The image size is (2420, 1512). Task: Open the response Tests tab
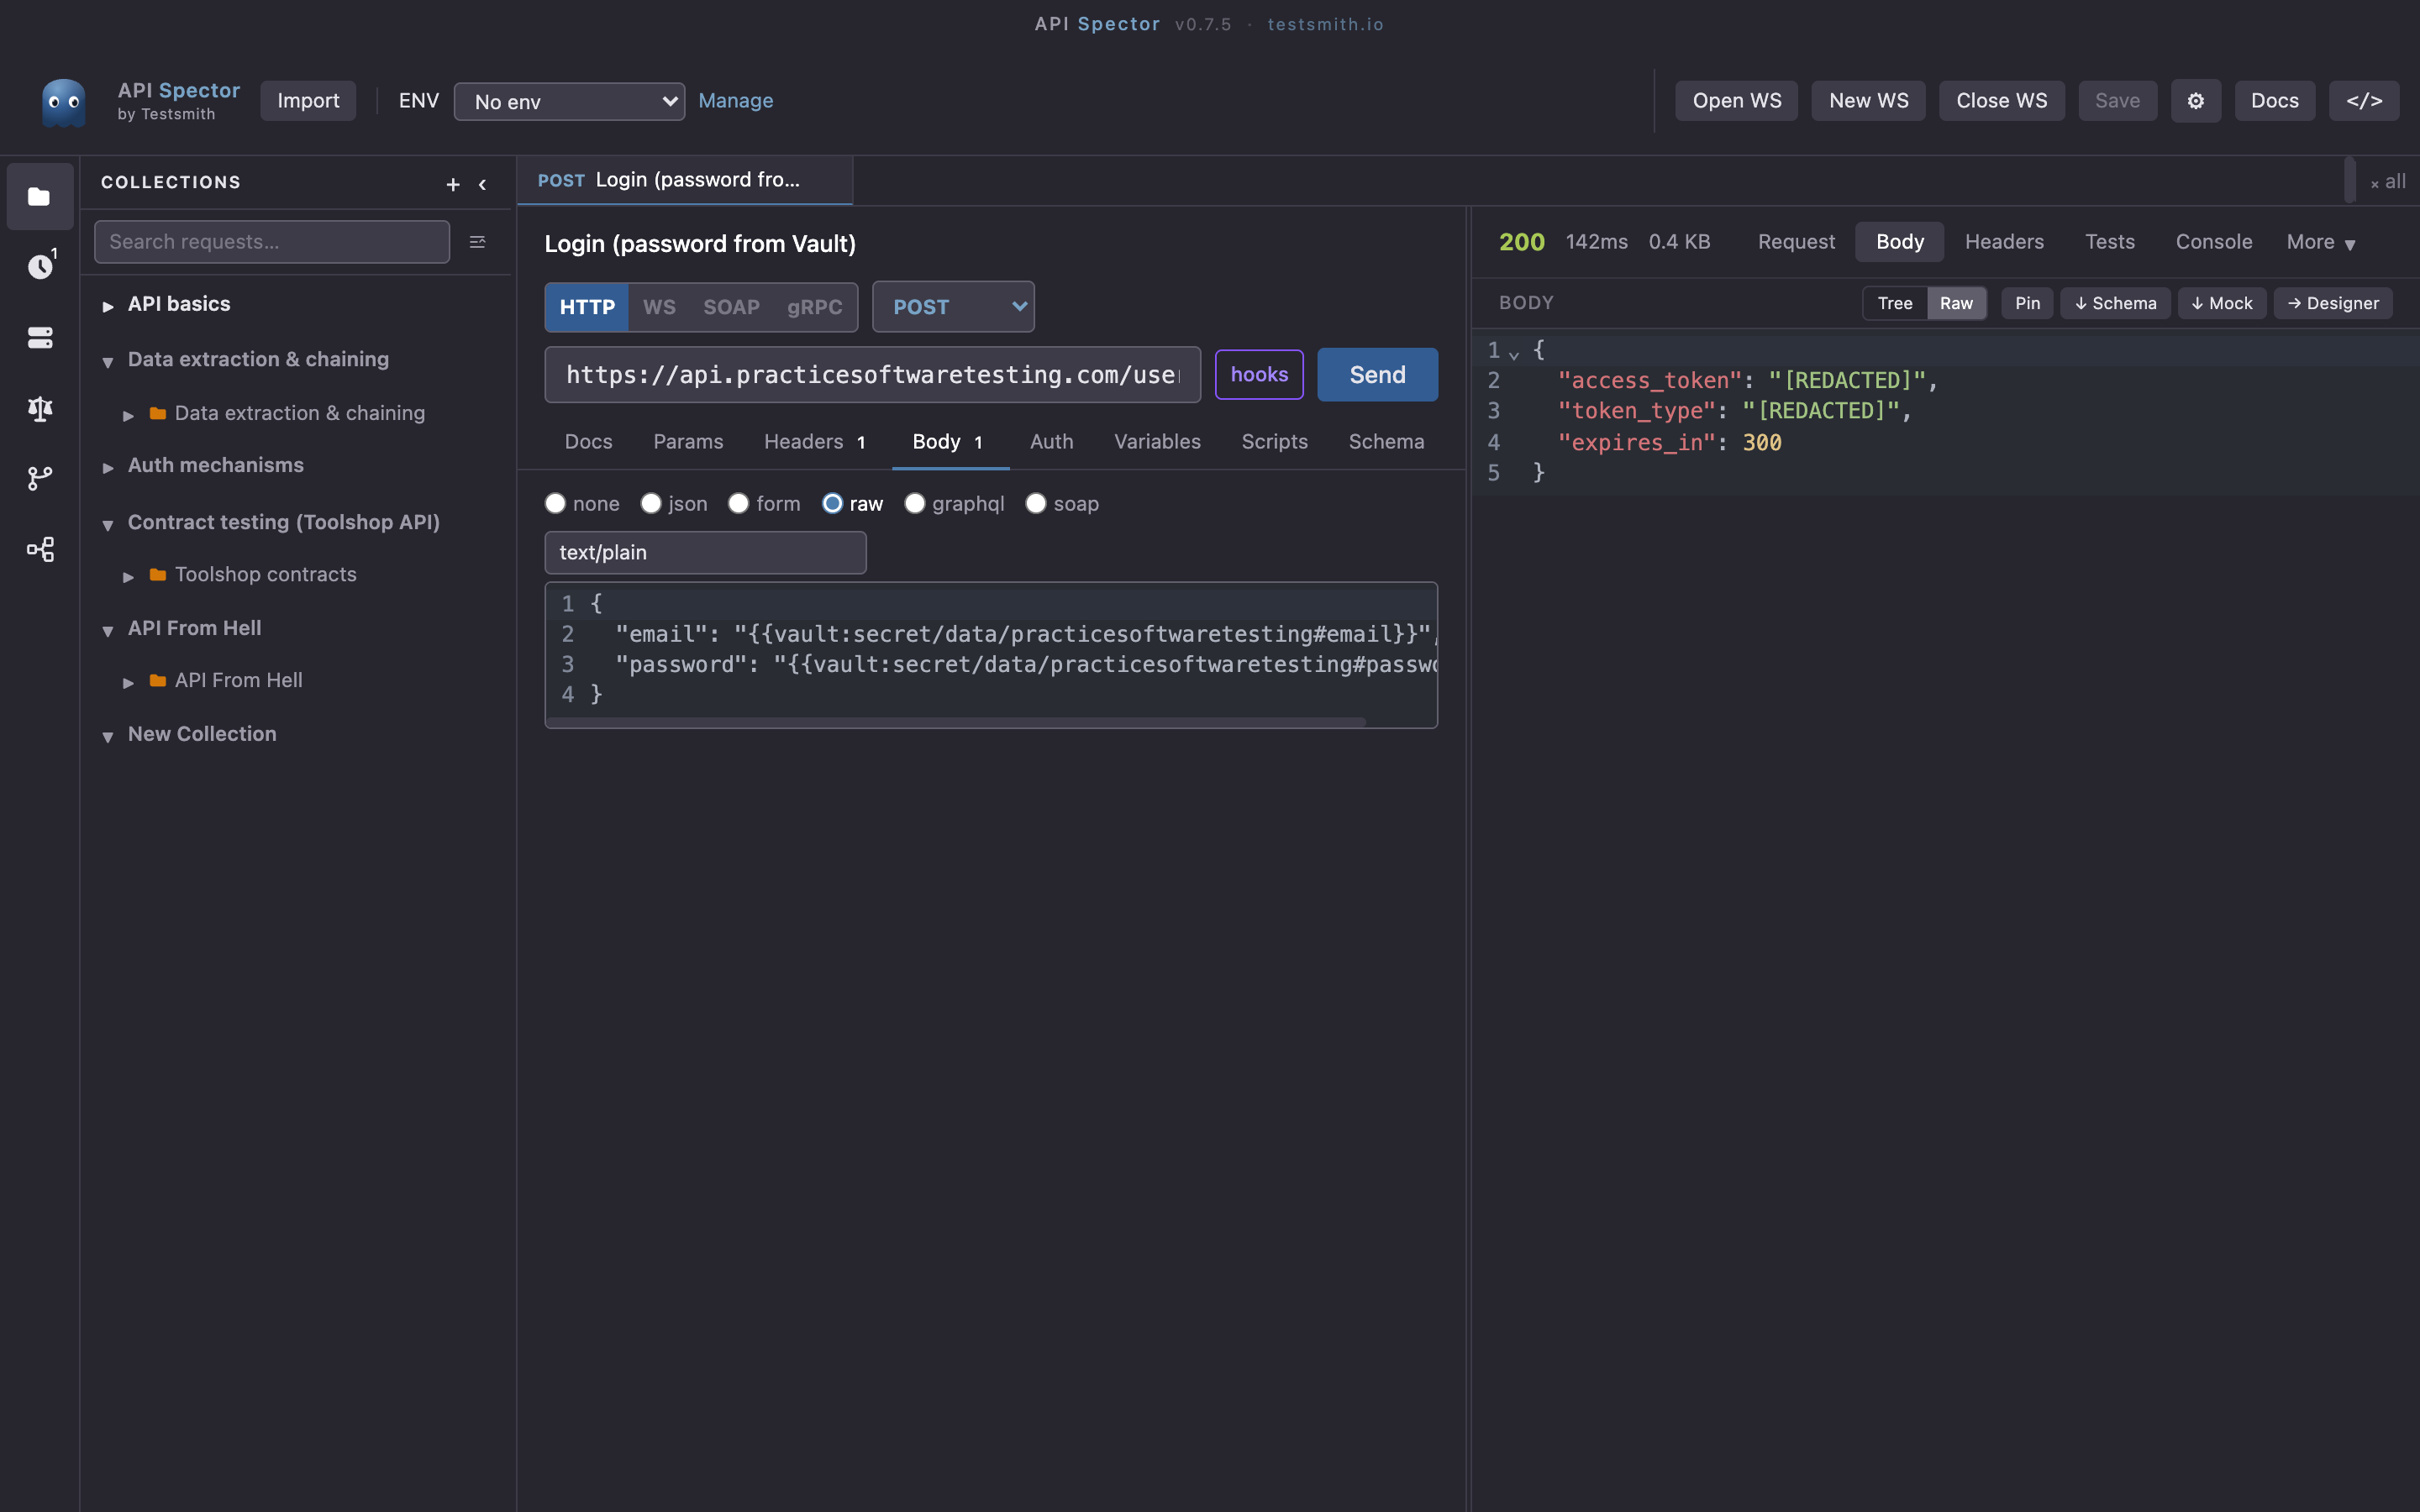tap(2109, 242)
